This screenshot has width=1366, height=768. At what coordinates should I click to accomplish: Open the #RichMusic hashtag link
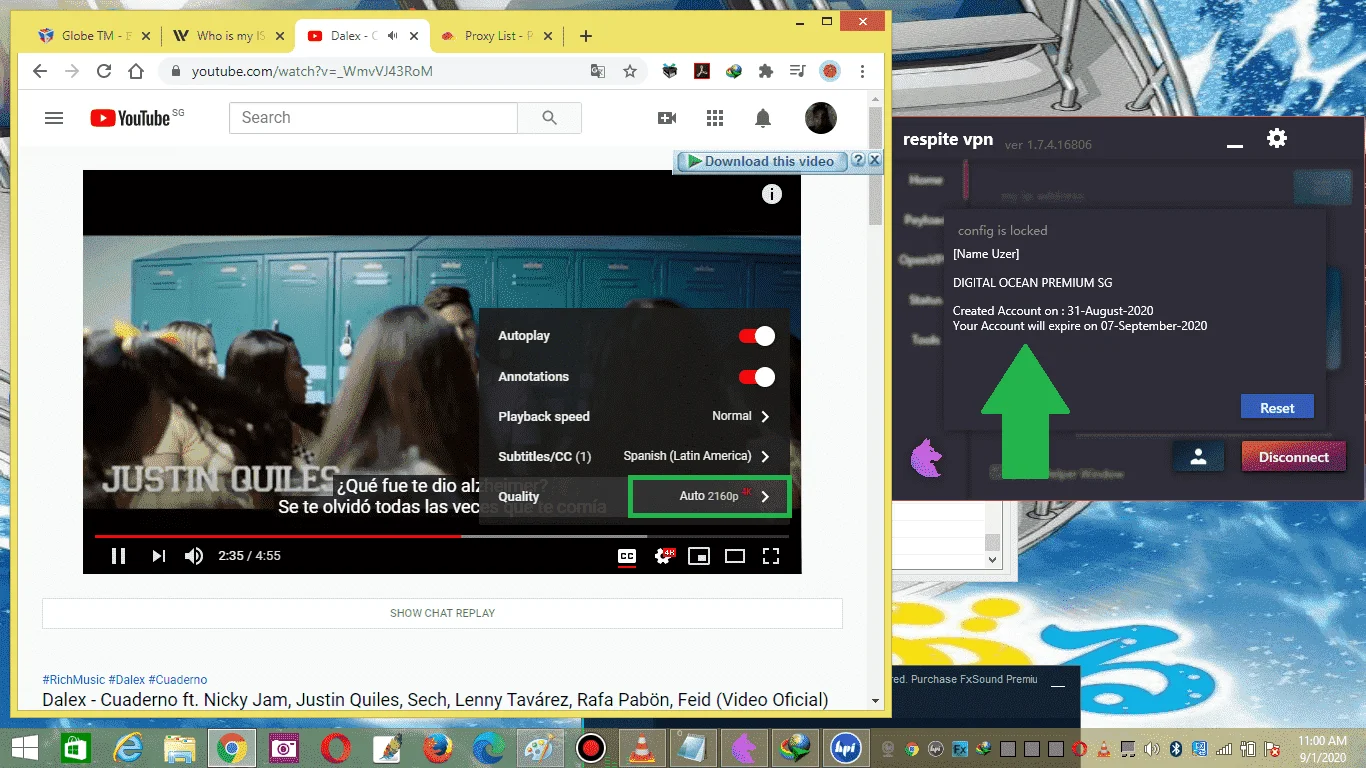click(74, 680)
